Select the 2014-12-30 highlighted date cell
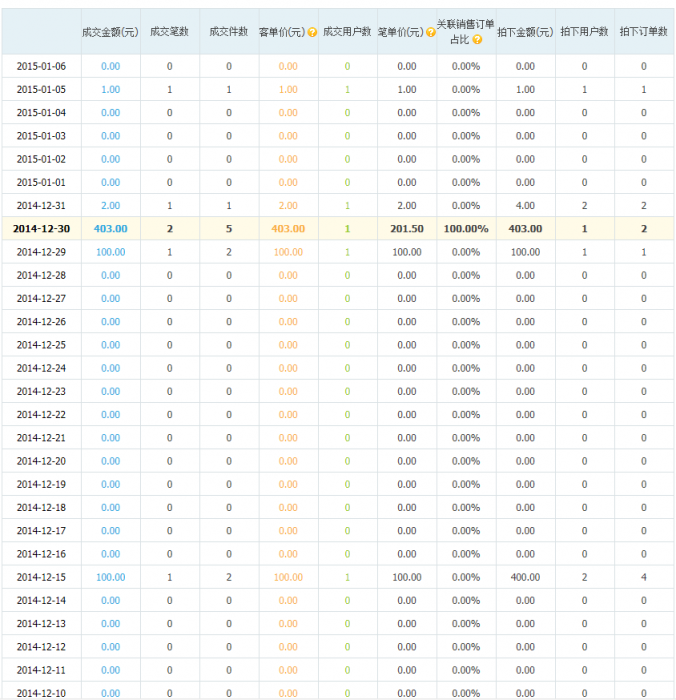This screenshot has width=676, height=700. click(x=41, y=229)
